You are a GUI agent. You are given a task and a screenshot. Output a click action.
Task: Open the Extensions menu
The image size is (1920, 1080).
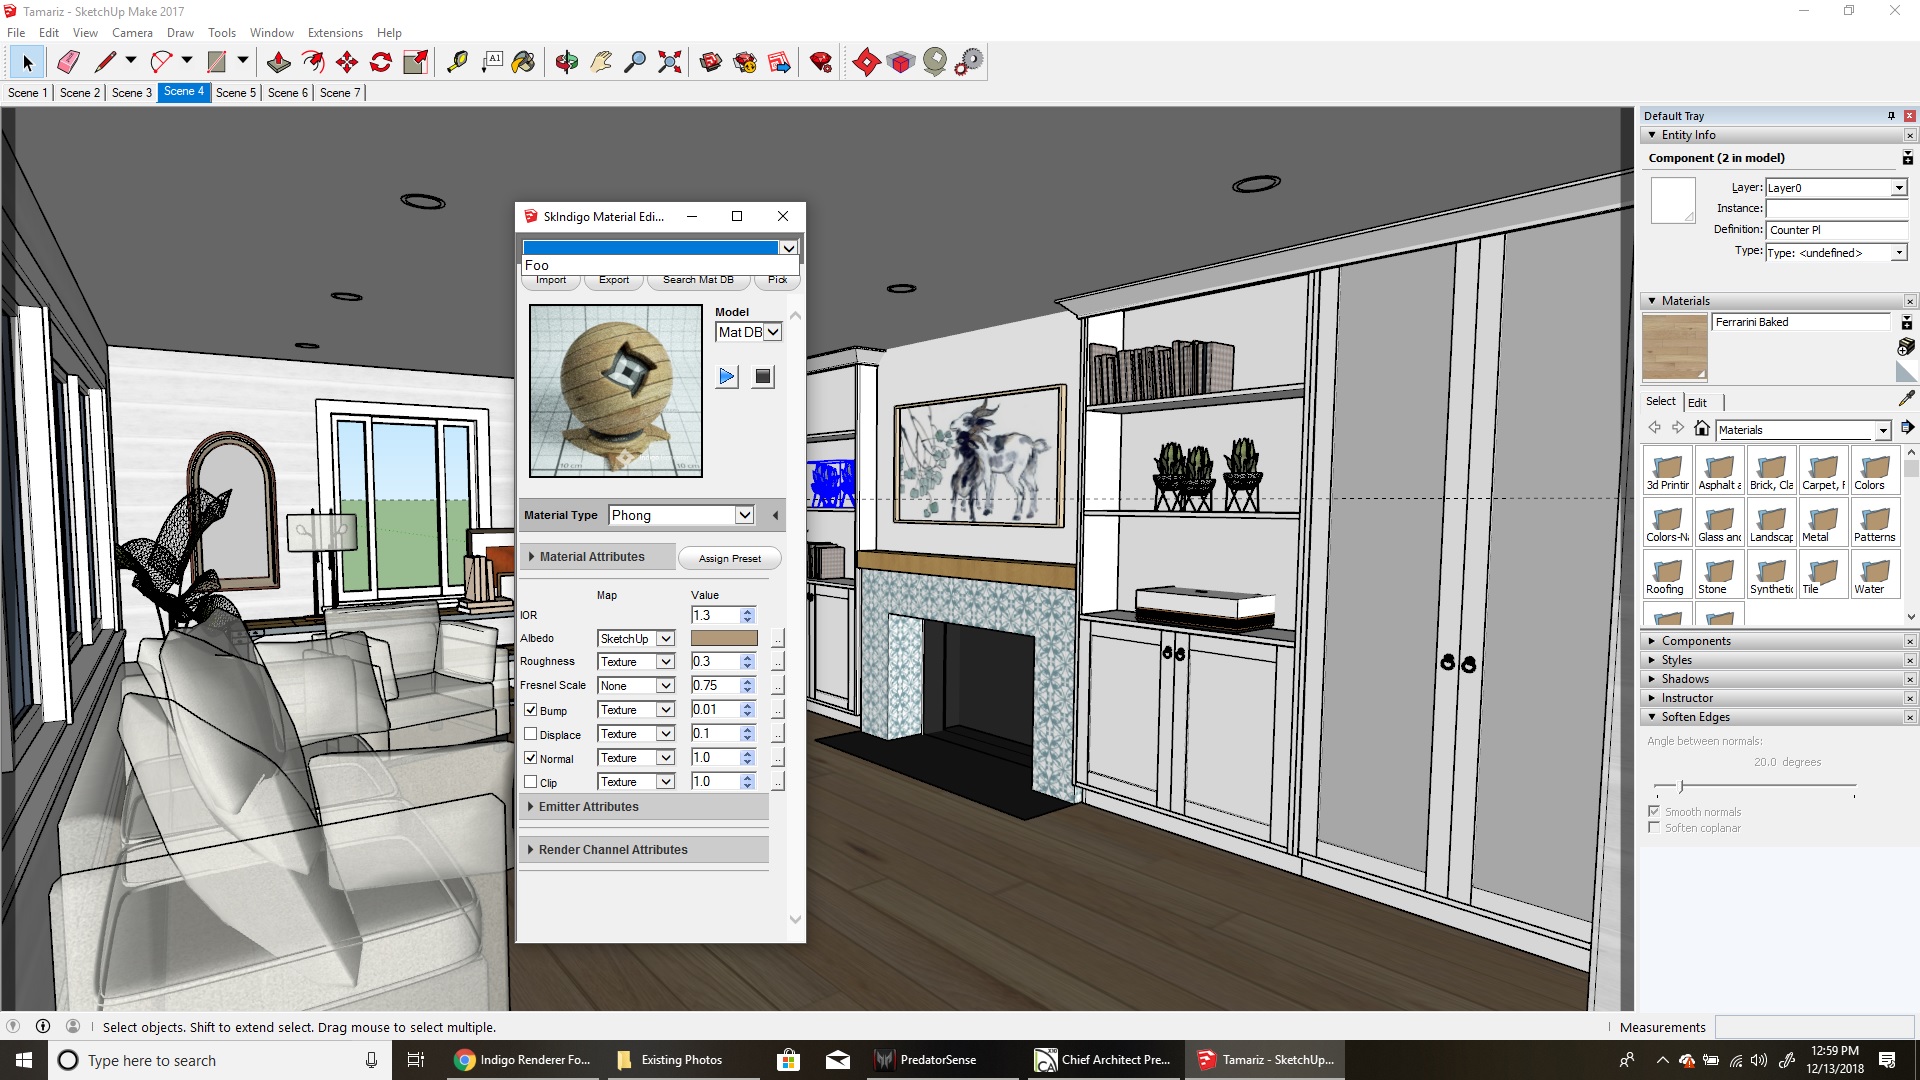click(x=335, y=33)
